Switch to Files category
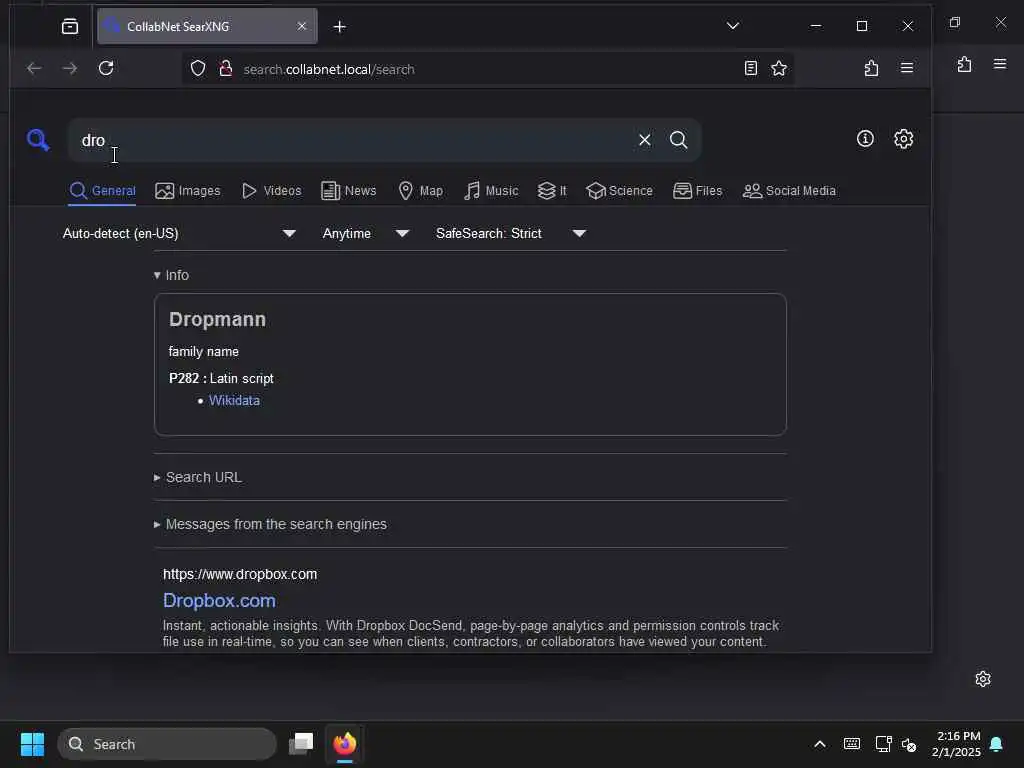 [x=697, y=191]
